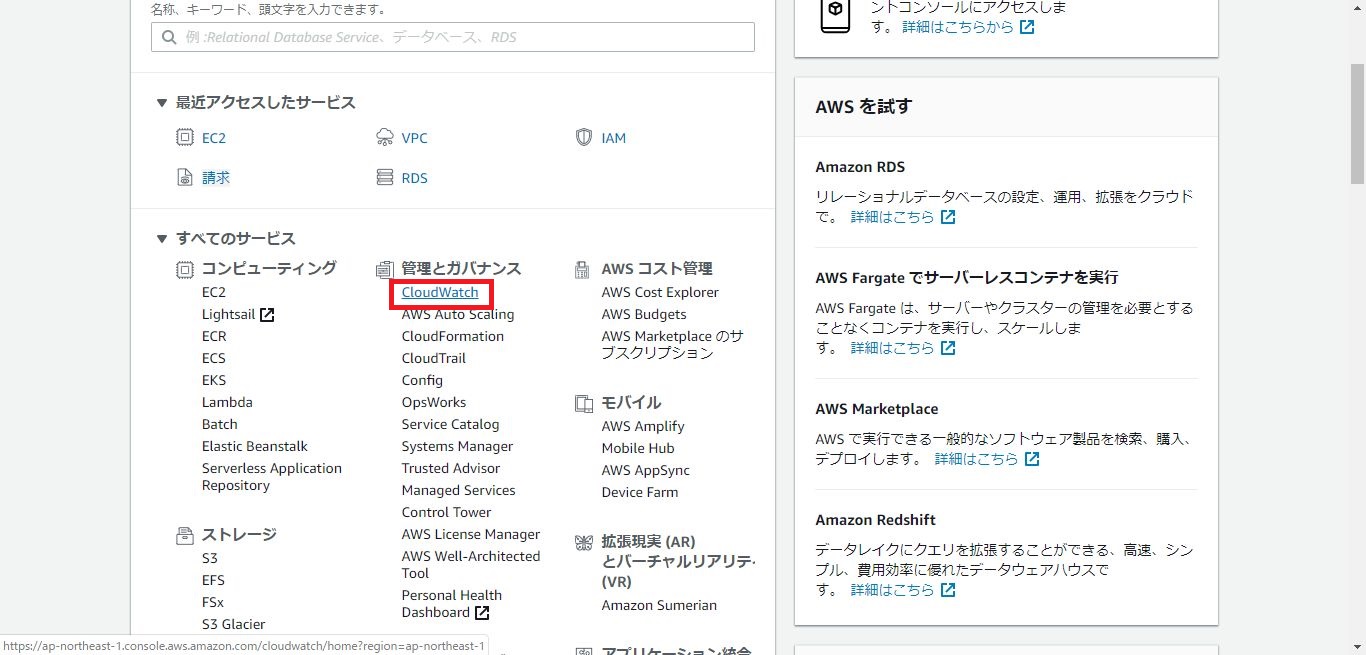Open CloudWatch under 管理とガバナンス
This screenshot has width=1366, height=655.
[x=440, y=293]
